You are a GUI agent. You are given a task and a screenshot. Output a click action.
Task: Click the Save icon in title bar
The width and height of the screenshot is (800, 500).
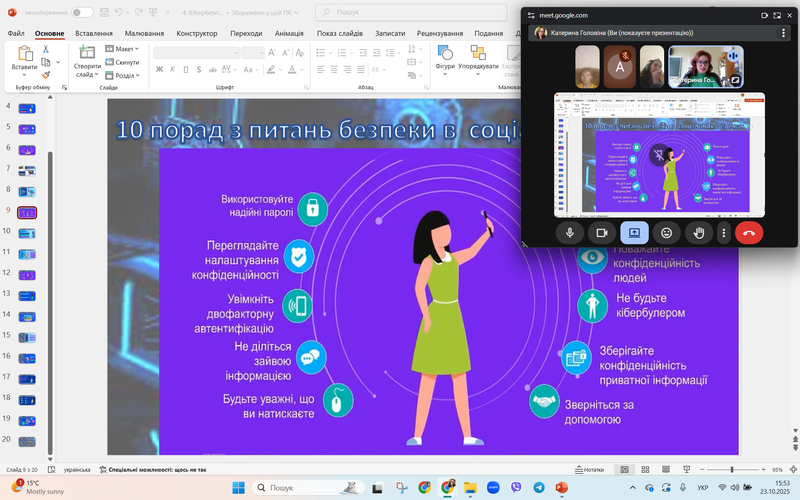[104, 13]
